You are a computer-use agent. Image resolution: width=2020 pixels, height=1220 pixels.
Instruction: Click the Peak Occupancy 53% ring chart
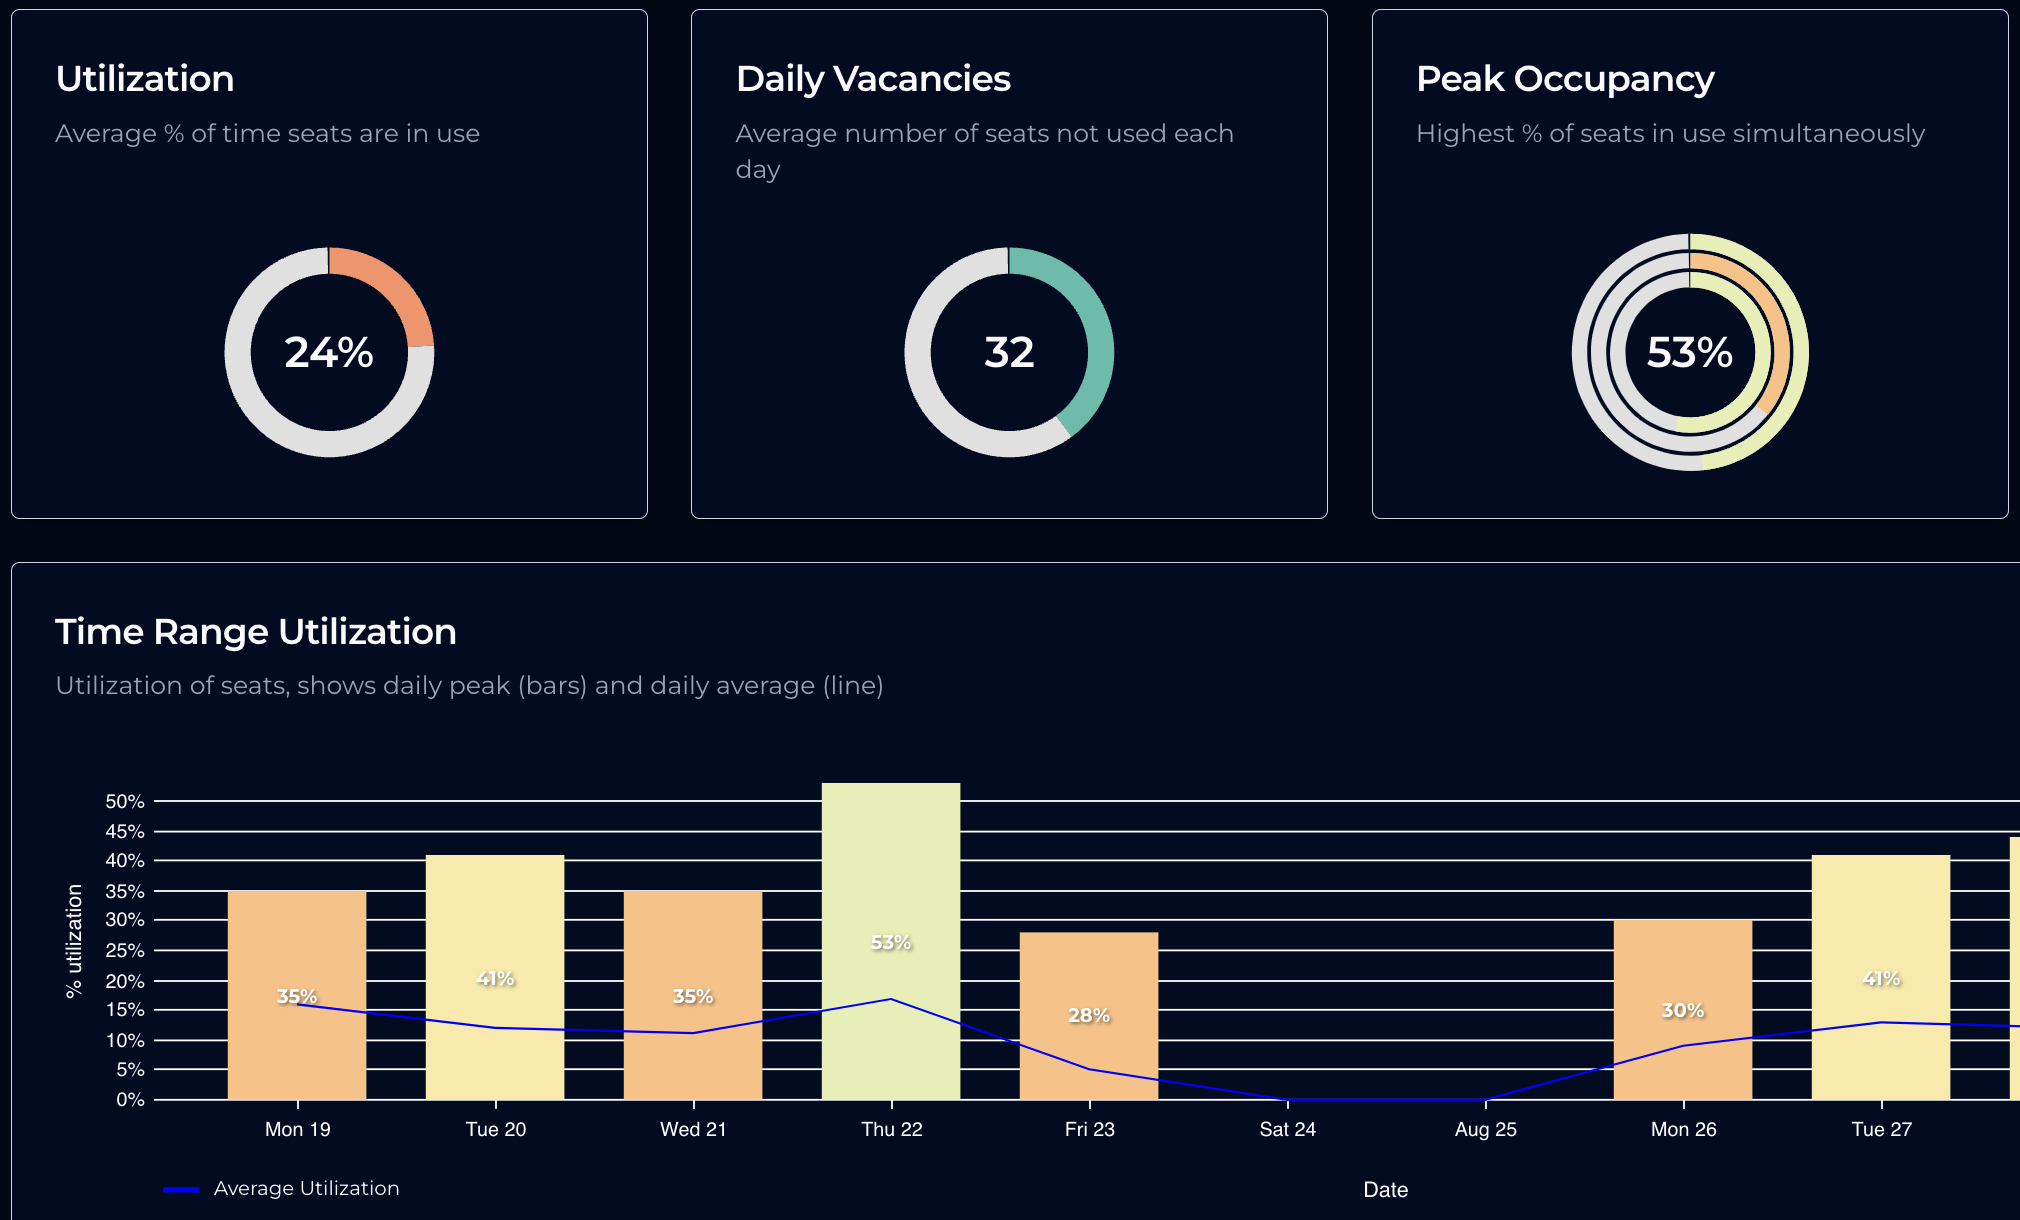(1690, 352)
